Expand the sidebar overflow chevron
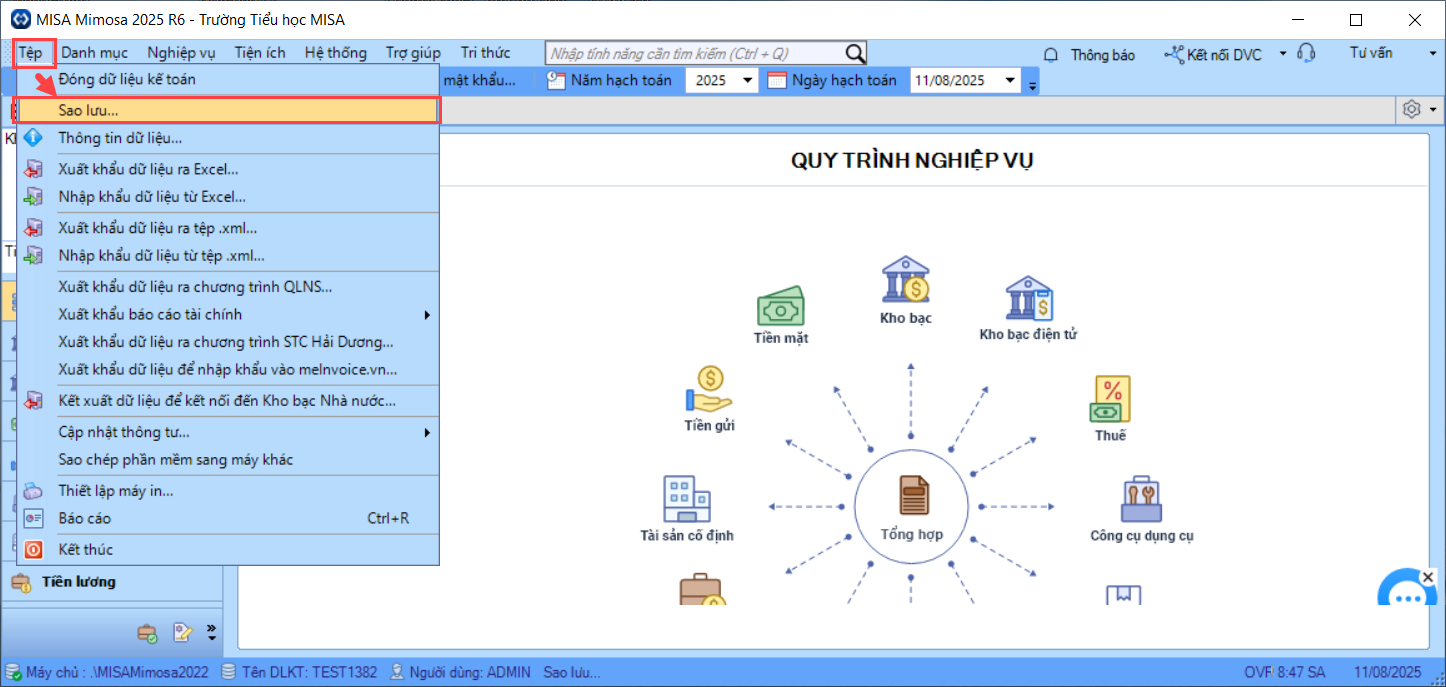1446x687 pixels. 211,631
